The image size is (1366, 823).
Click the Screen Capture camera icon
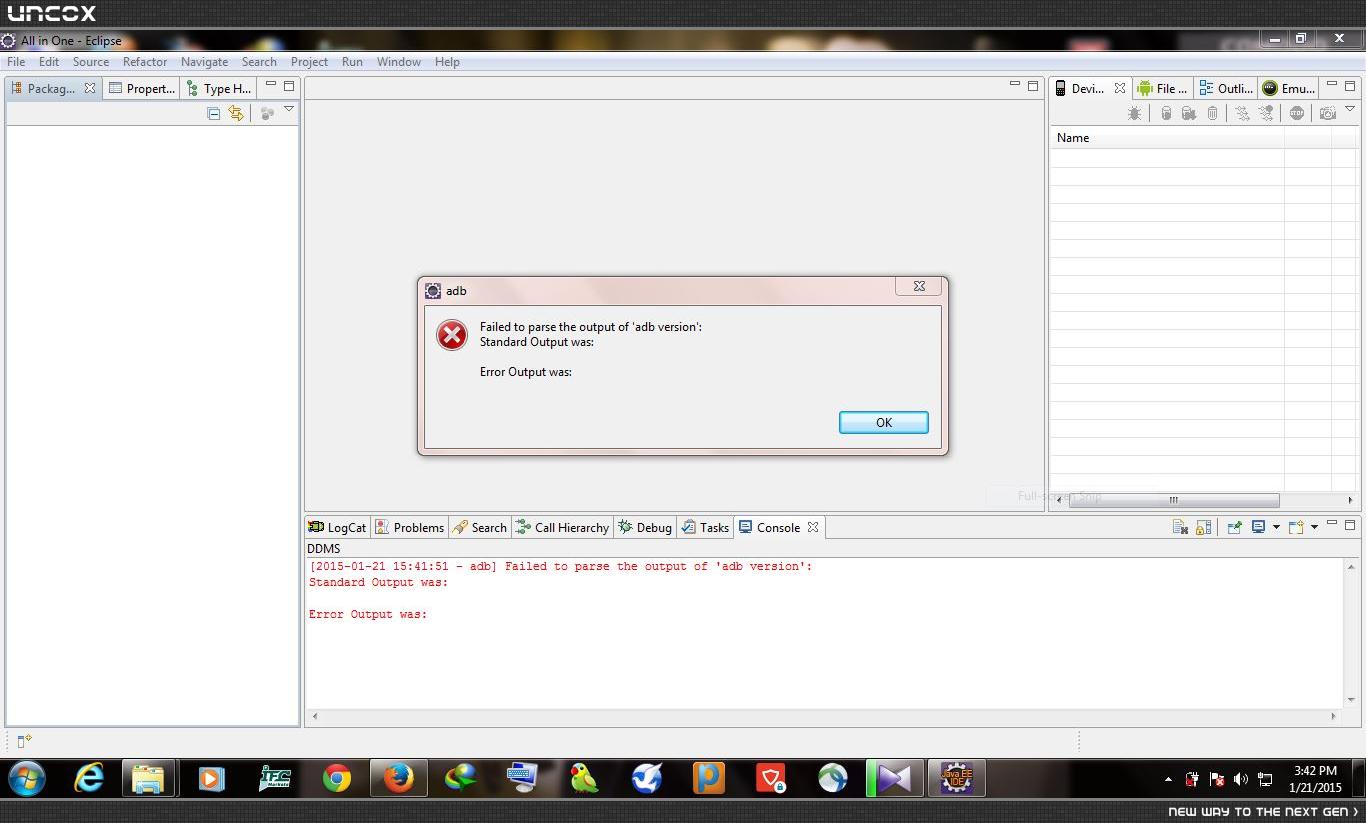click(1328, 114)
